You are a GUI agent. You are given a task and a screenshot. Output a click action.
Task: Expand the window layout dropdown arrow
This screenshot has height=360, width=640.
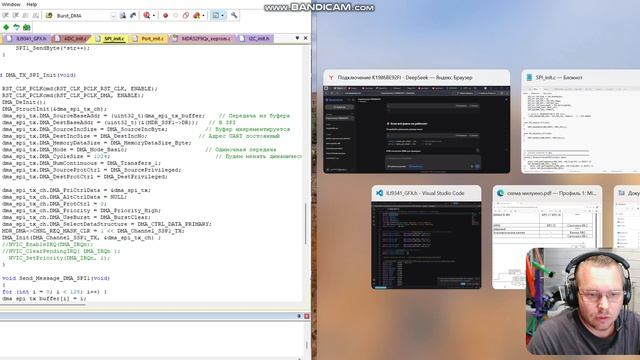(223, 16)
